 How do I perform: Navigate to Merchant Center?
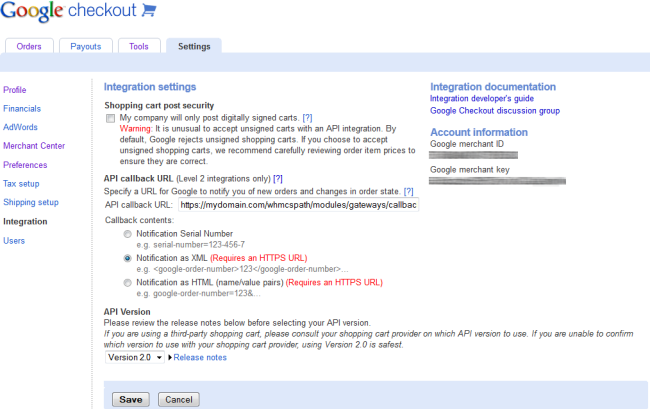coord(34,145)
